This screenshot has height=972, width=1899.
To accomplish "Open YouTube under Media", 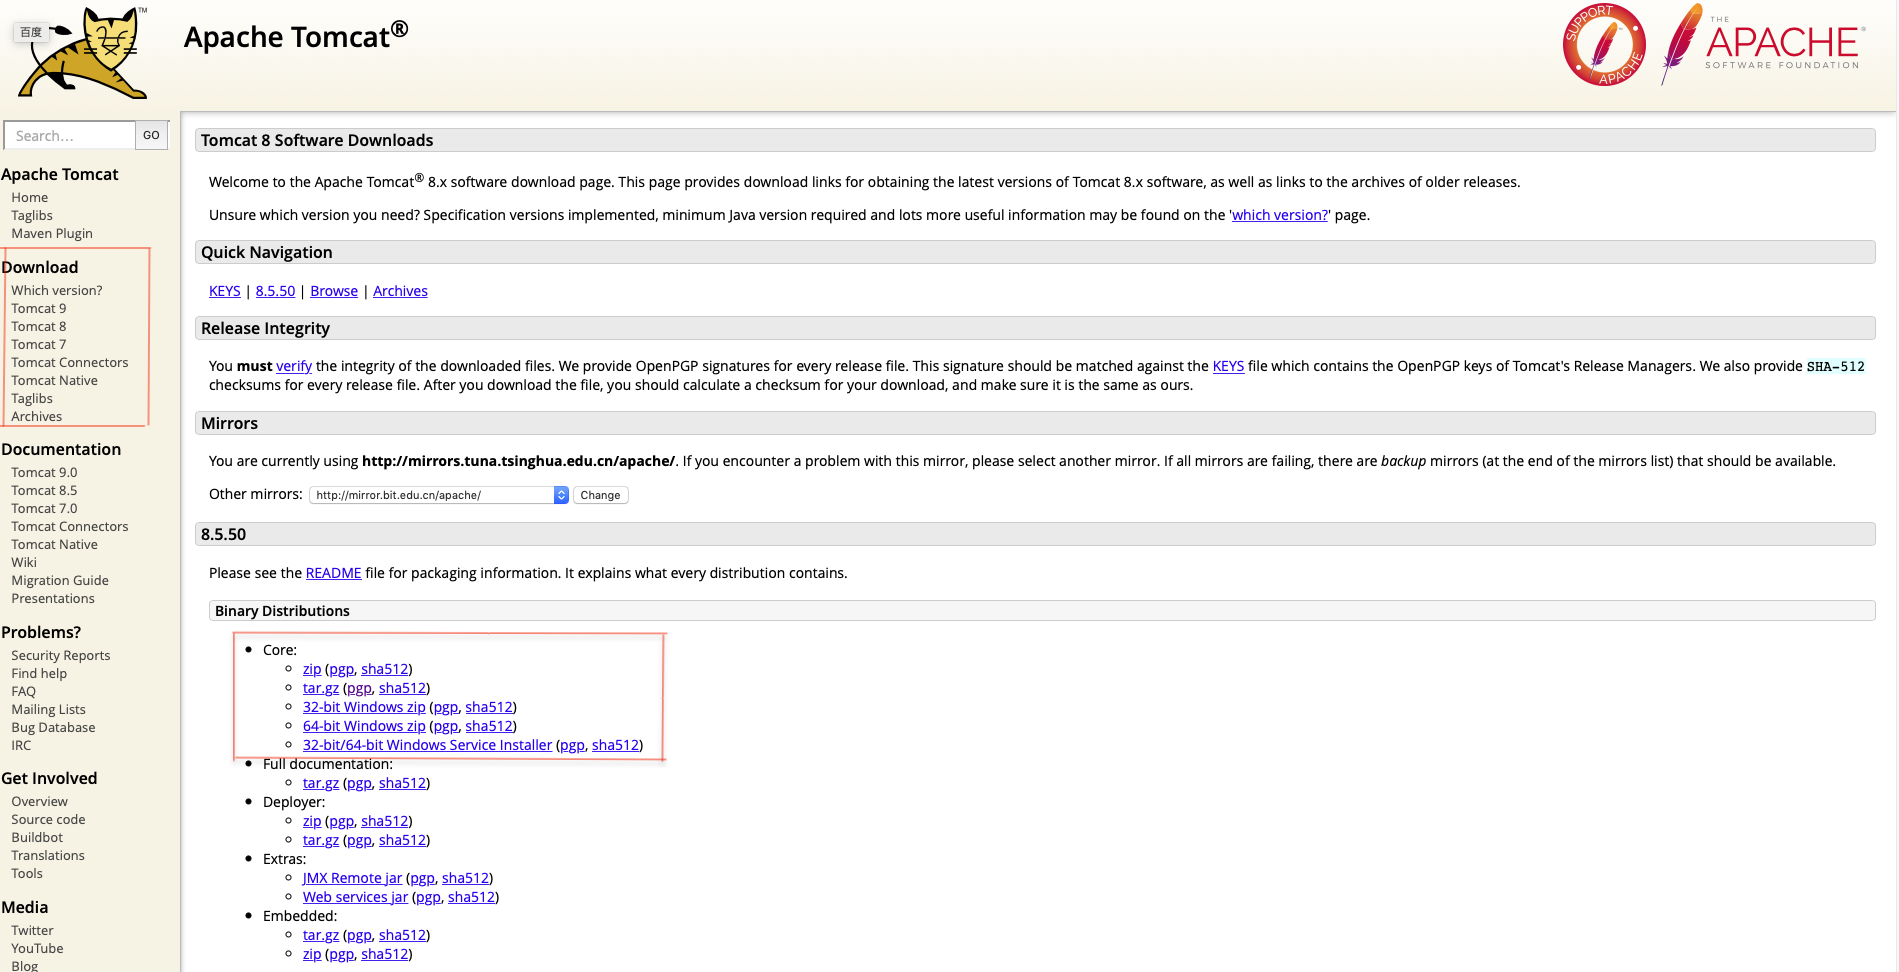I will tap(37, 948).
